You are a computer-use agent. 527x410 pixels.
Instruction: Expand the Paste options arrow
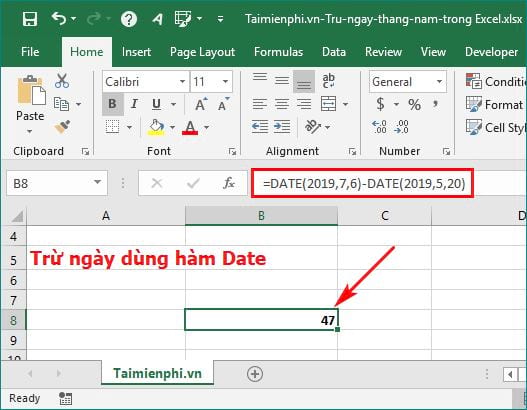[x=30, y=131]
